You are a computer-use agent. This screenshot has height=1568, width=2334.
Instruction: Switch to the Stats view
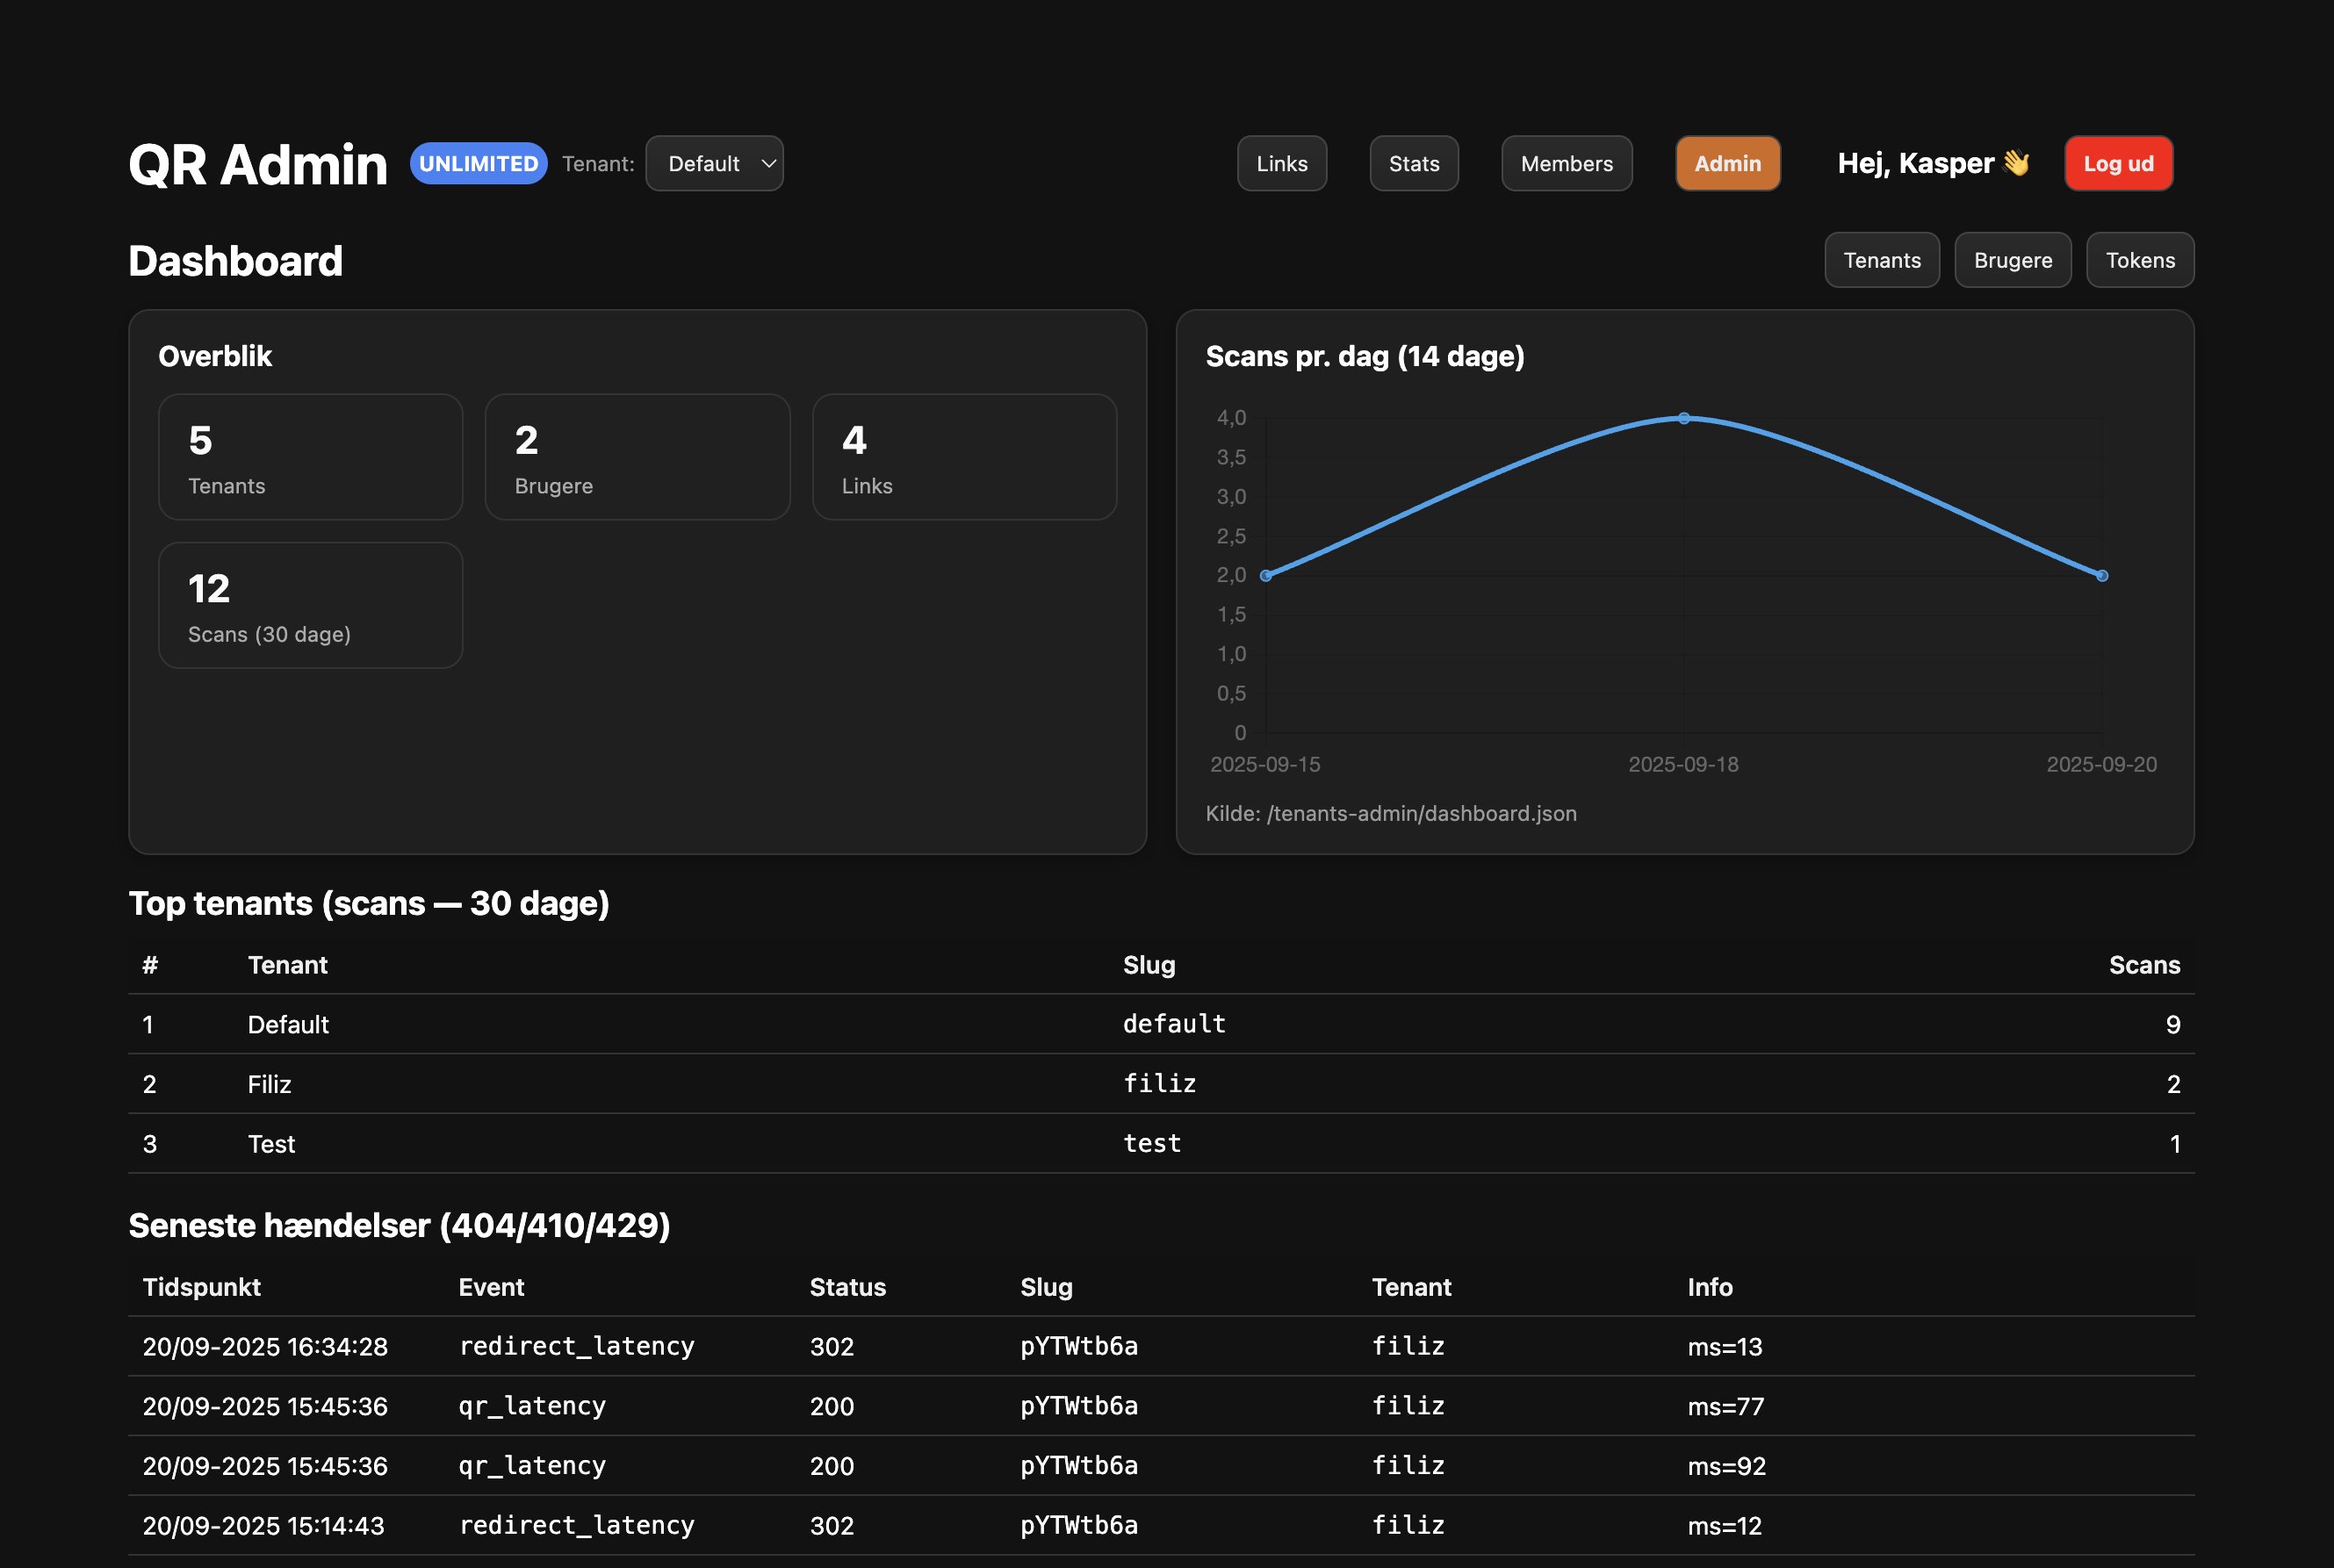1413,163
